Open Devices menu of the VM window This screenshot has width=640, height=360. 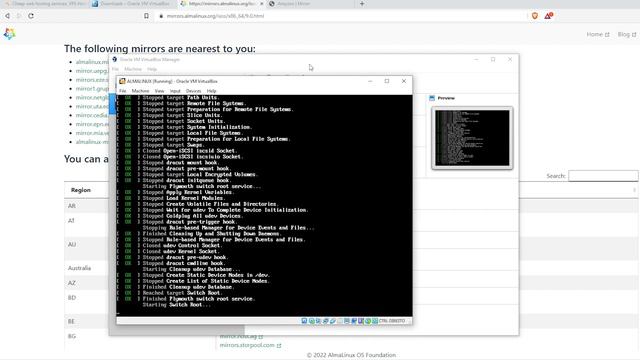pos(193,91)
